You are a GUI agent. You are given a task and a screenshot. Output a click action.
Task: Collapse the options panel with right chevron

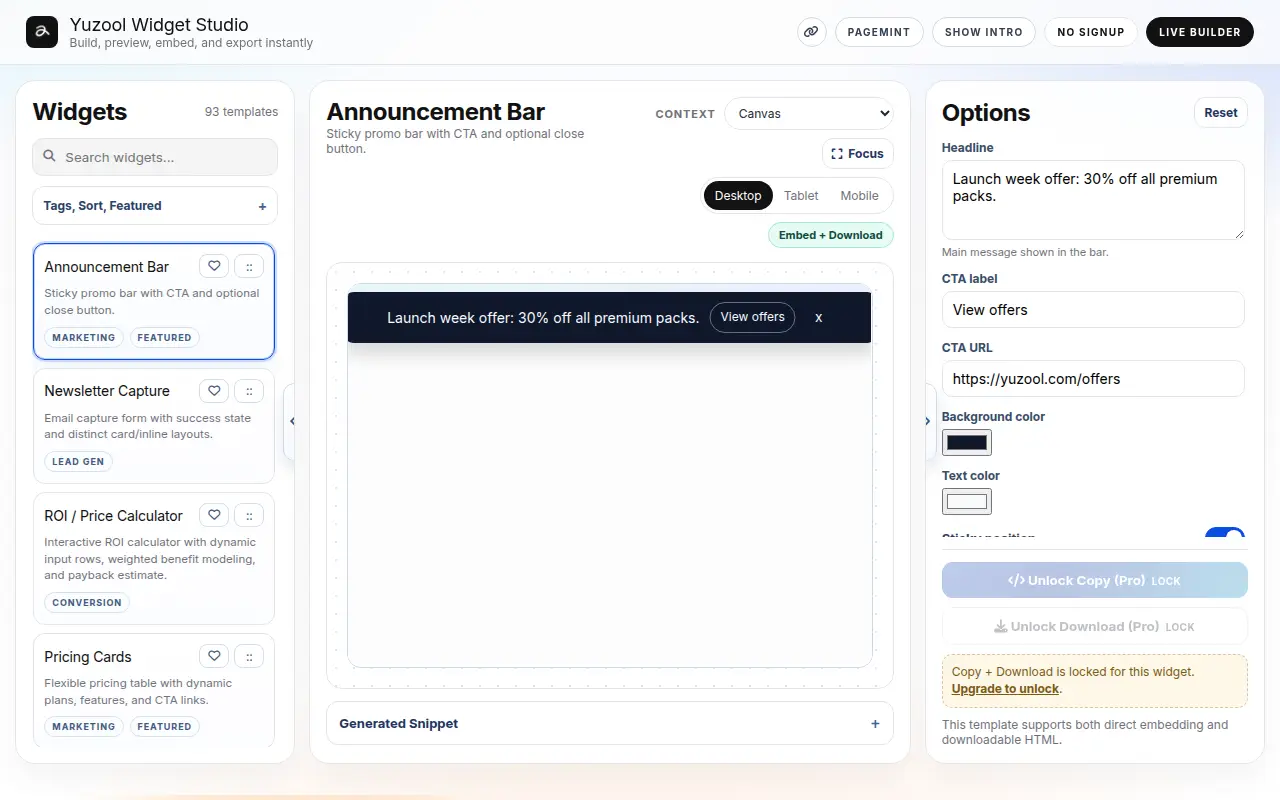click(x=928, y=421)
